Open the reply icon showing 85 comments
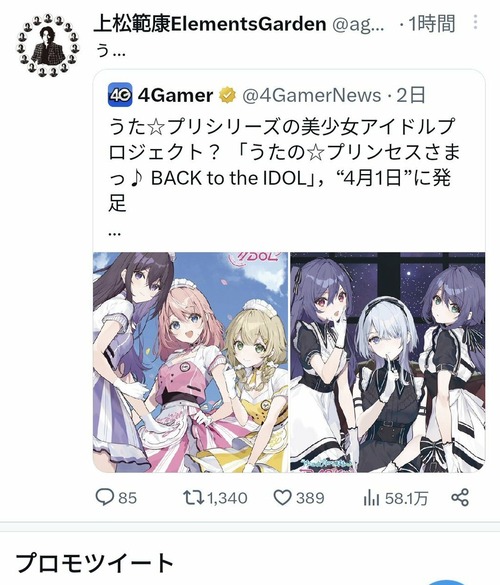500x585 pixels. (105, 497)
